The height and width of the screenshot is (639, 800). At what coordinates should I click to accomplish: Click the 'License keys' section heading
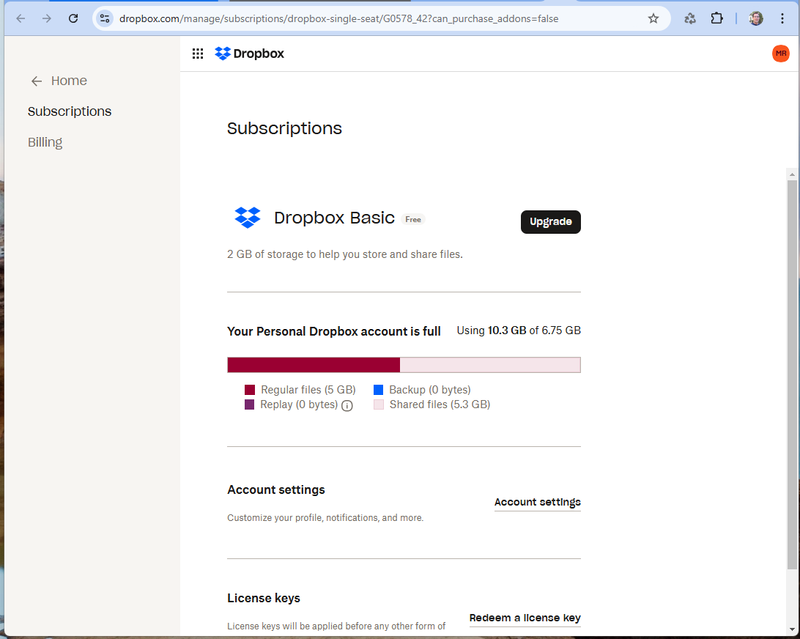[263, 598]
